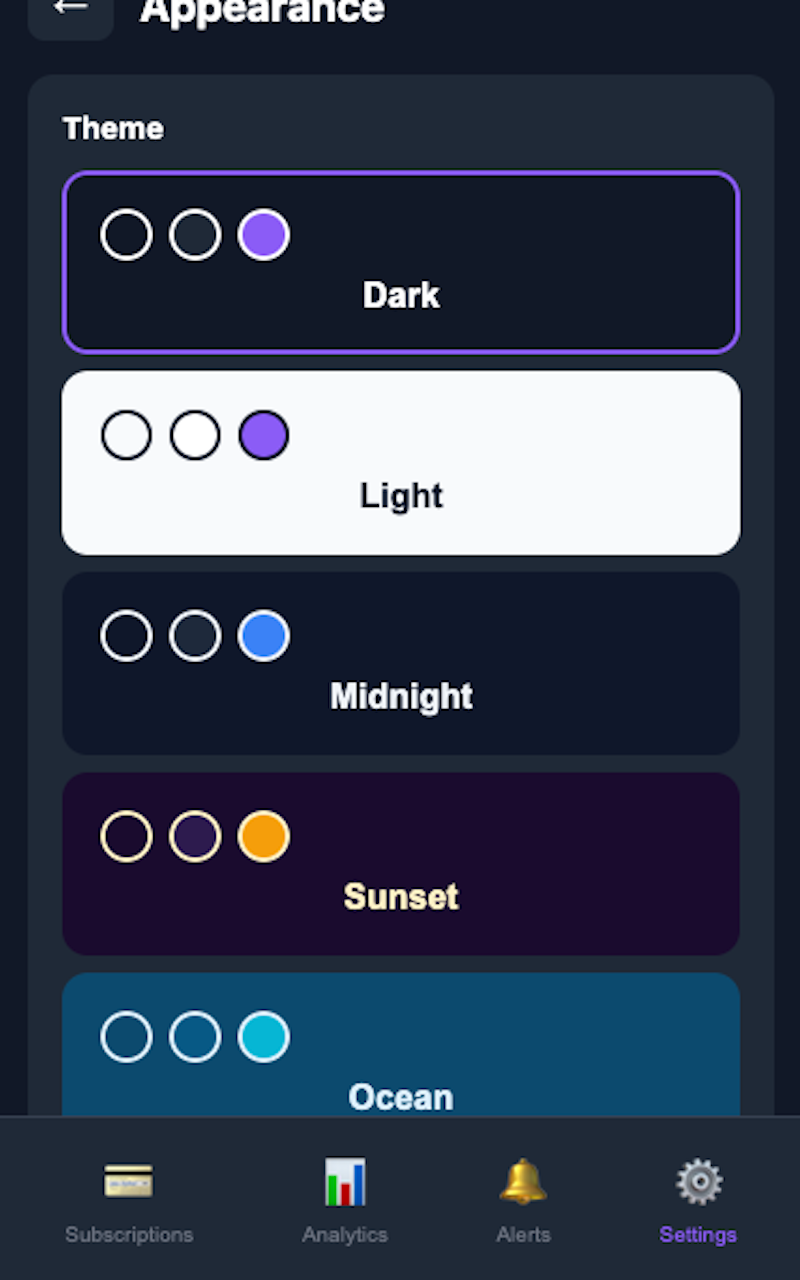Go to the Subscriptions tab

[x=128, y=1200]
